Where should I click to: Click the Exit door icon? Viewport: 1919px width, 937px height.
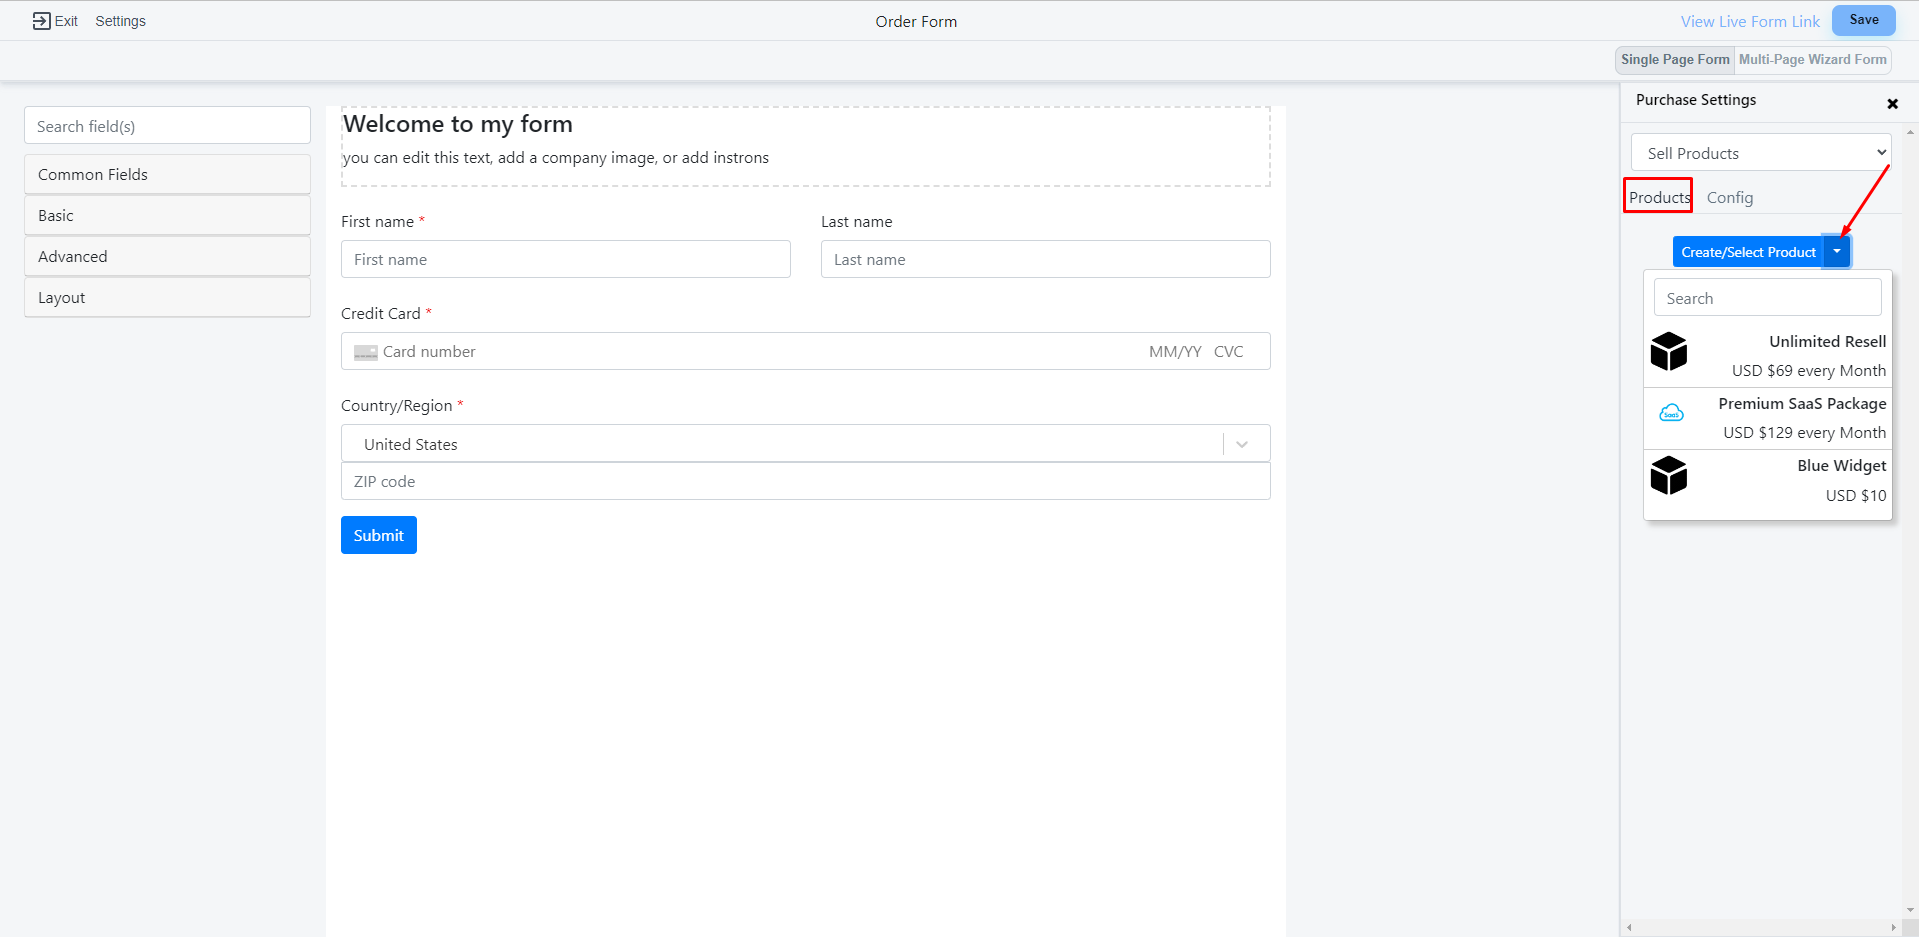coord(41,21)
